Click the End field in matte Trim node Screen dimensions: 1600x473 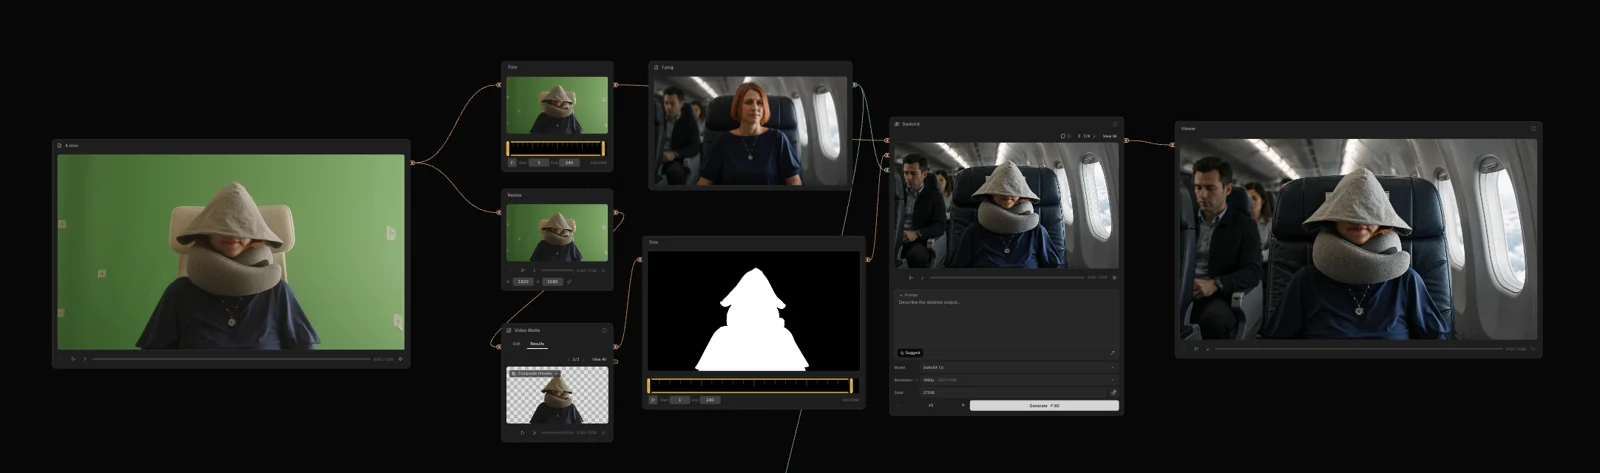coord(710,400)
